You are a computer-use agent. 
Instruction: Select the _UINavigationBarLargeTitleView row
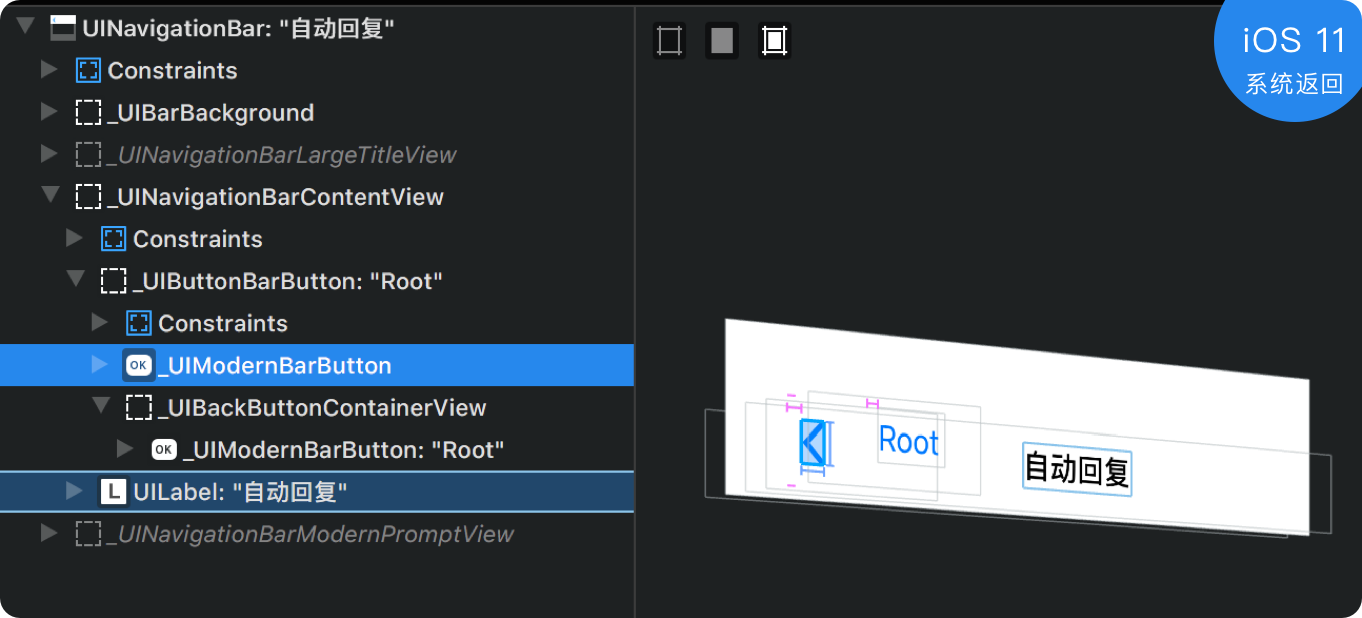[317, 154]
